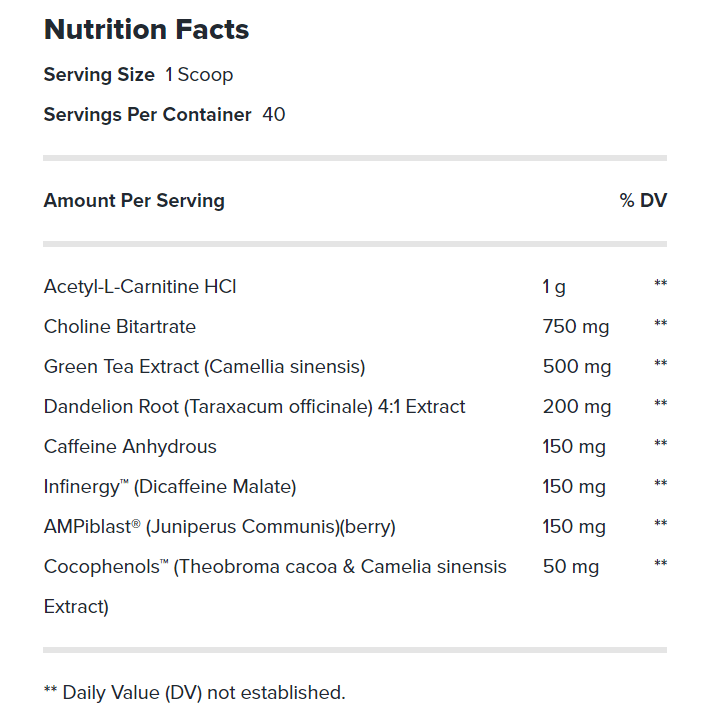Screen dimensions: 721x723
Task: Click the 750 mg amount value
Action: click(x=576, y=327)
